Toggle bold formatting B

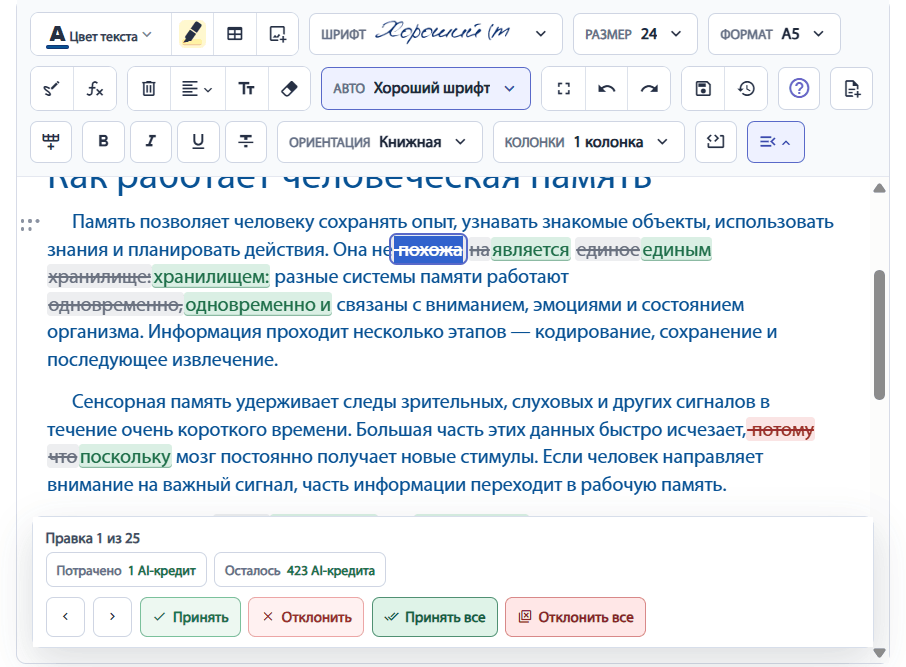tap(103, 142)
